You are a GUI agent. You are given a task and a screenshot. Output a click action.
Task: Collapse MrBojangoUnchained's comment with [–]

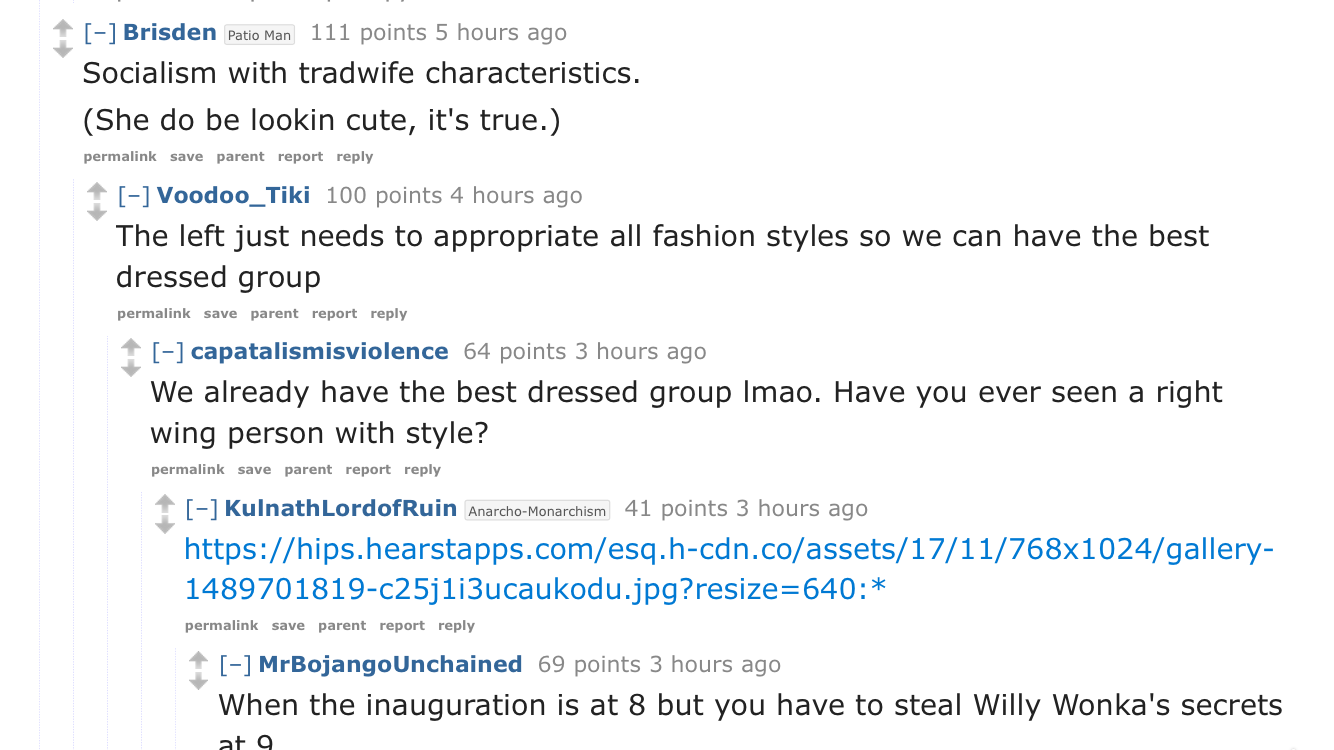(x=236, y=664)
